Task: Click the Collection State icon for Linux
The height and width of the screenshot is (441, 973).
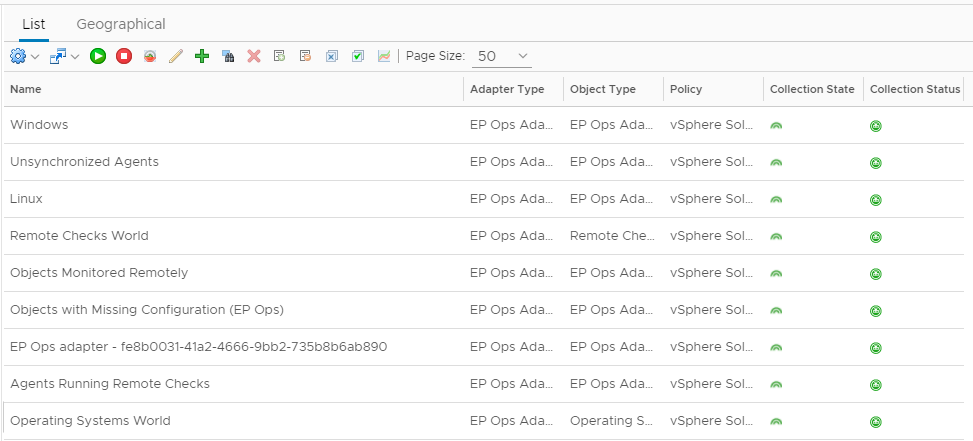Action: (776, 200)
